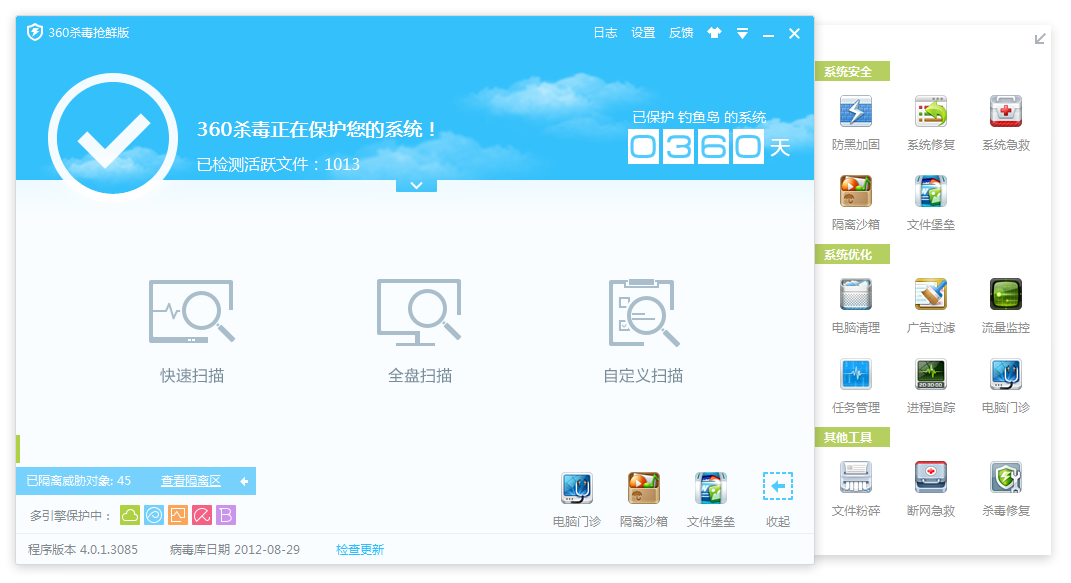Start the 快速扫描 quick scan
Screen dimensions: 1071x583
click(x=191, y=332)
